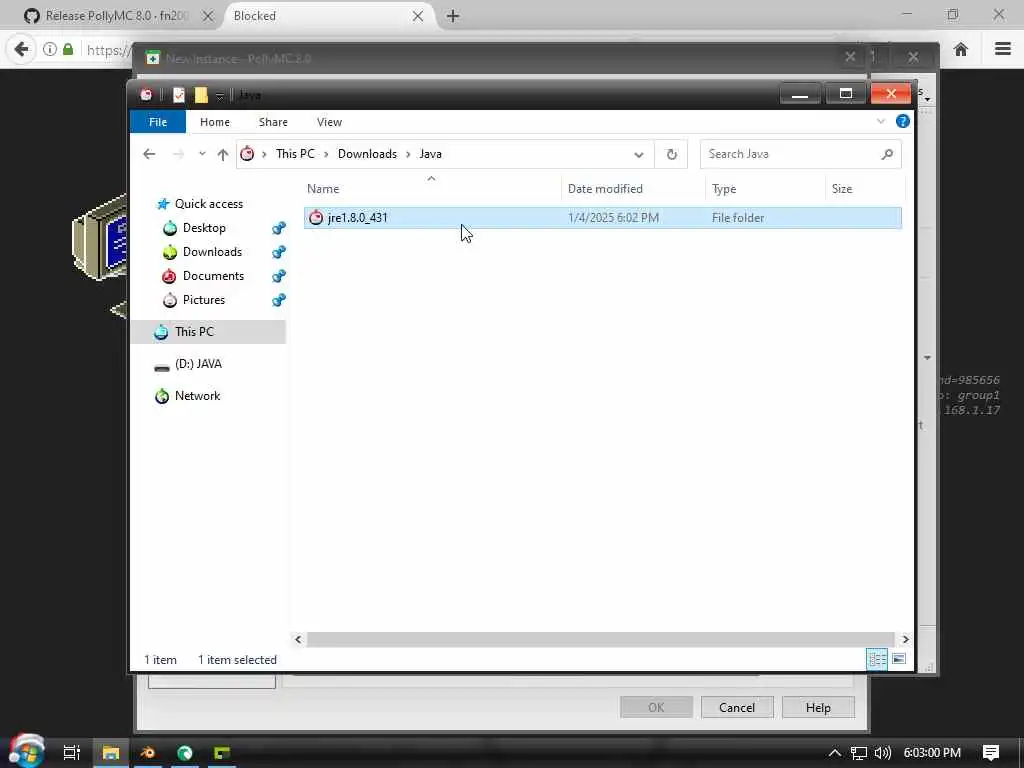
Task: Open quick access toolbar customize dropdown
Action: (x=220, y=96)
